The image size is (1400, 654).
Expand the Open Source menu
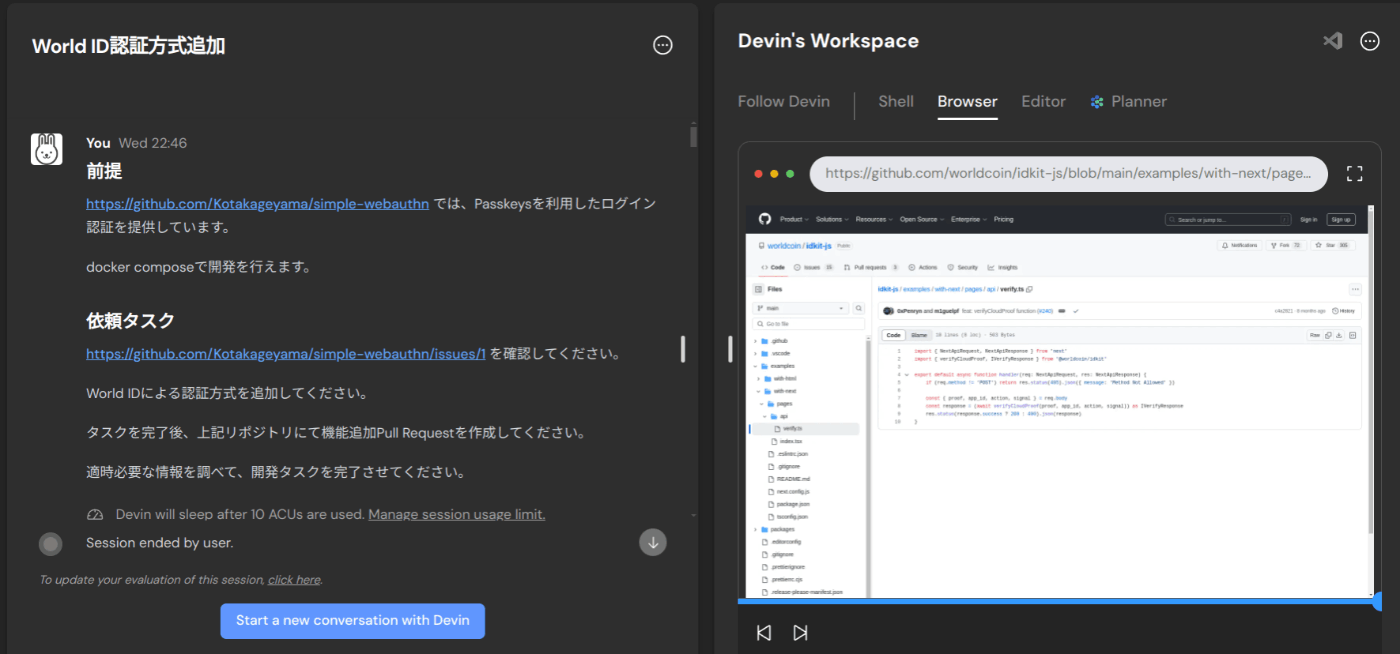coord(921,219)
